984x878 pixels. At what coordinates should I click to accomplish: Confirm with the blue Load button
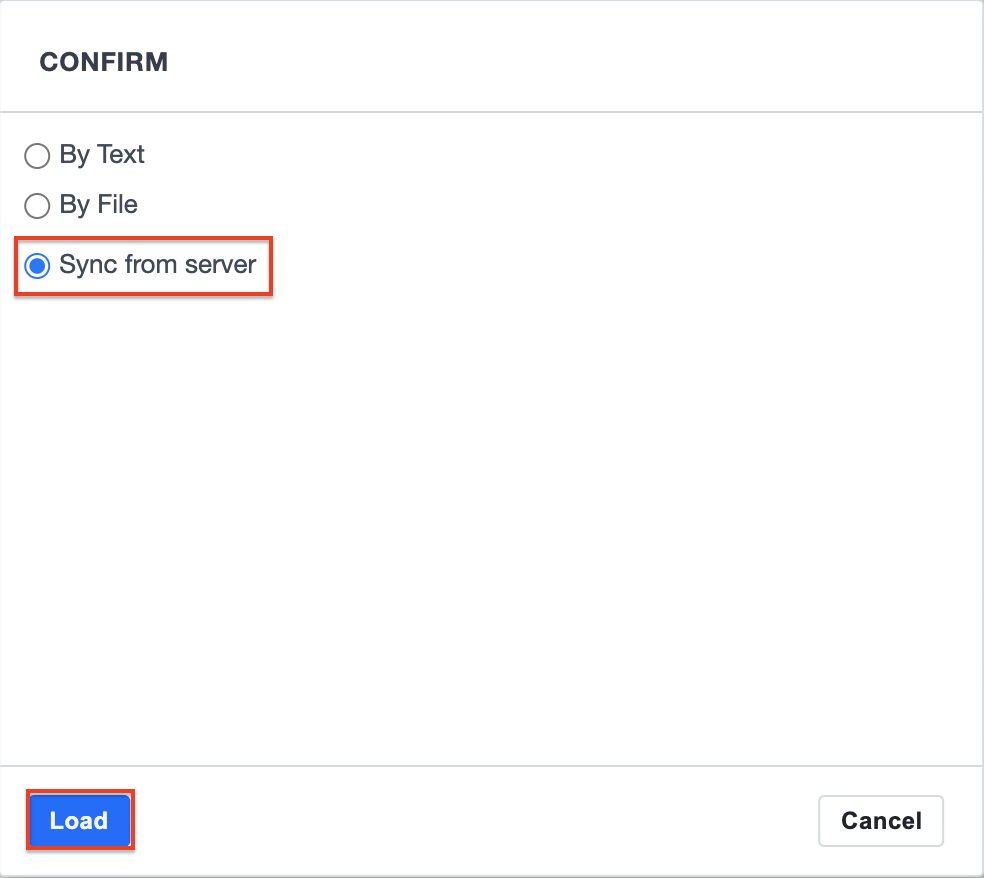pyautogui.click(x=80, y=820)
